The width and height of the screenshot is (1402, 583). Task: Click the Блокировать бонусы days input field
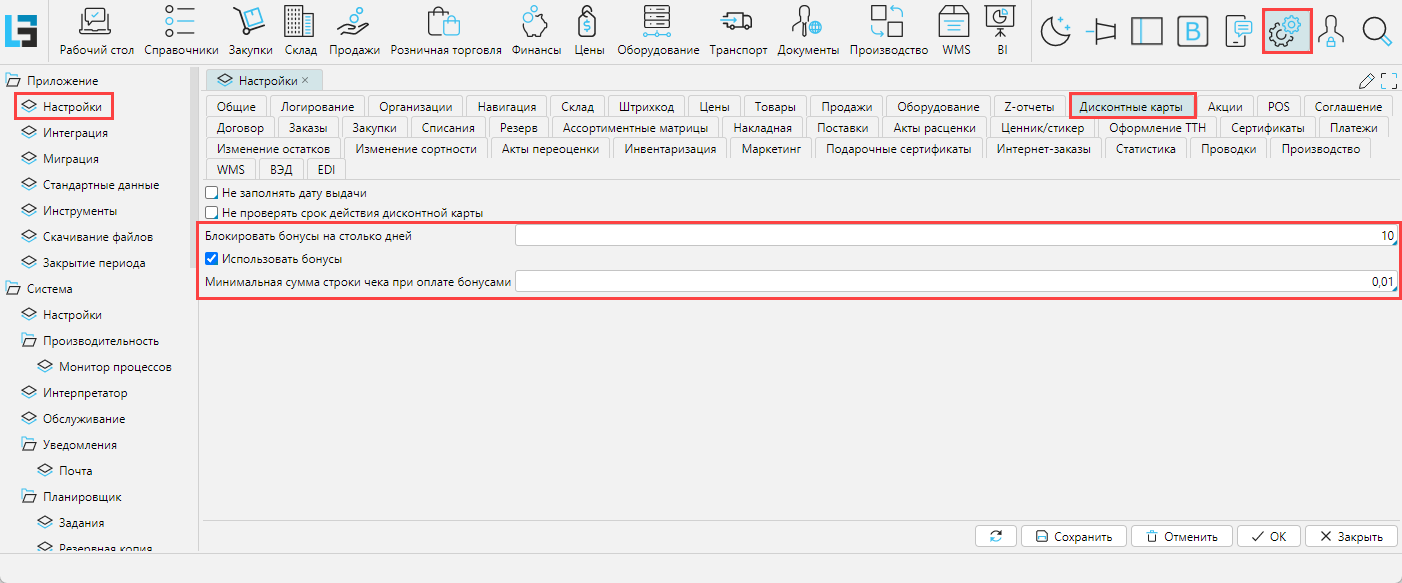pos(954,236)
